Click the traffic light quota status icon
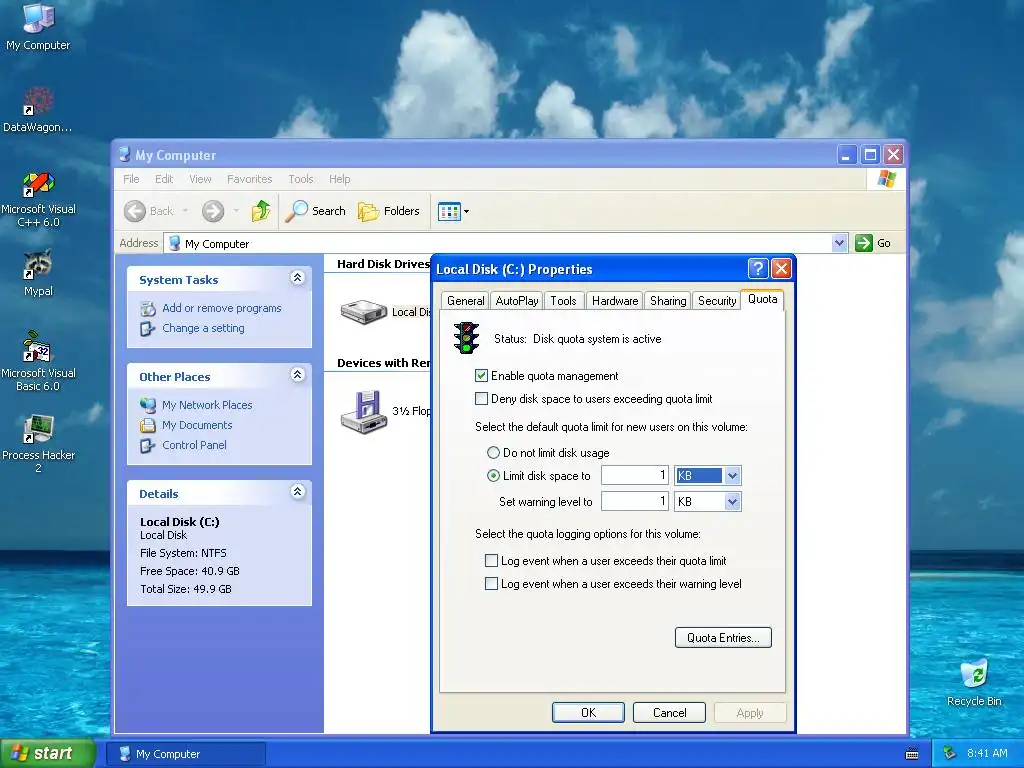Image resolution: width=1024 pixels, height=768 pixels. point(466,338)
